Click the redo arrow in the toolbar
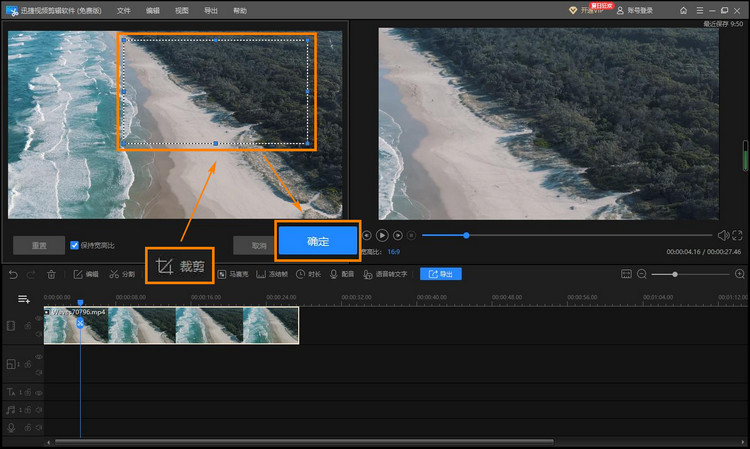Image resolution: width=750 pixels, height=449 pixels. [x=31, y=274]
